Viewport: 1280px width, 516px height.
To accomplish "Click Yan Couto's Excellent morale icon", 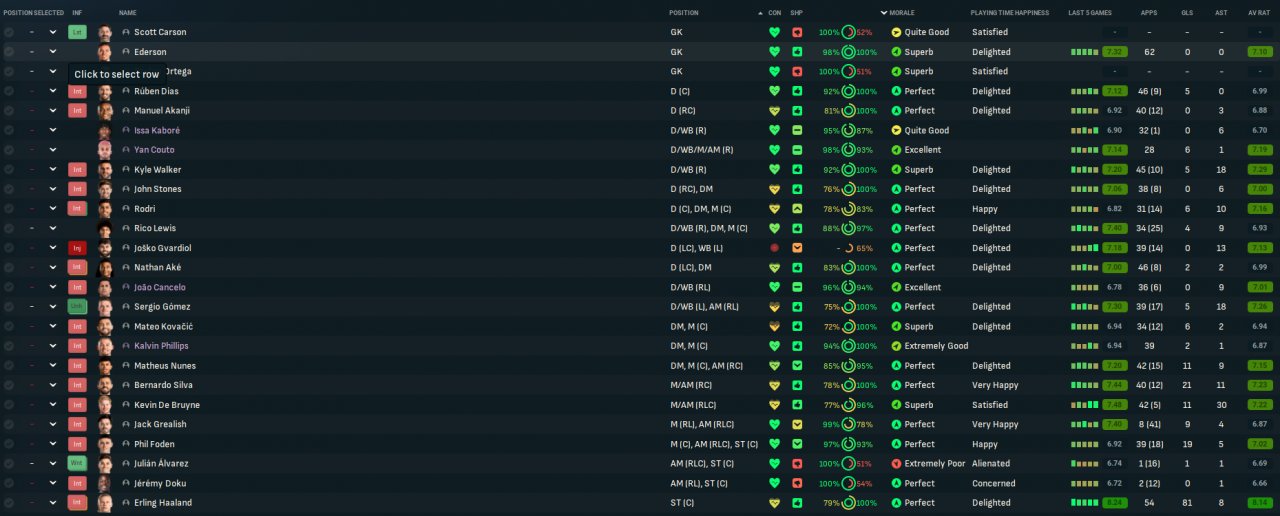I will tap(896, 150).
